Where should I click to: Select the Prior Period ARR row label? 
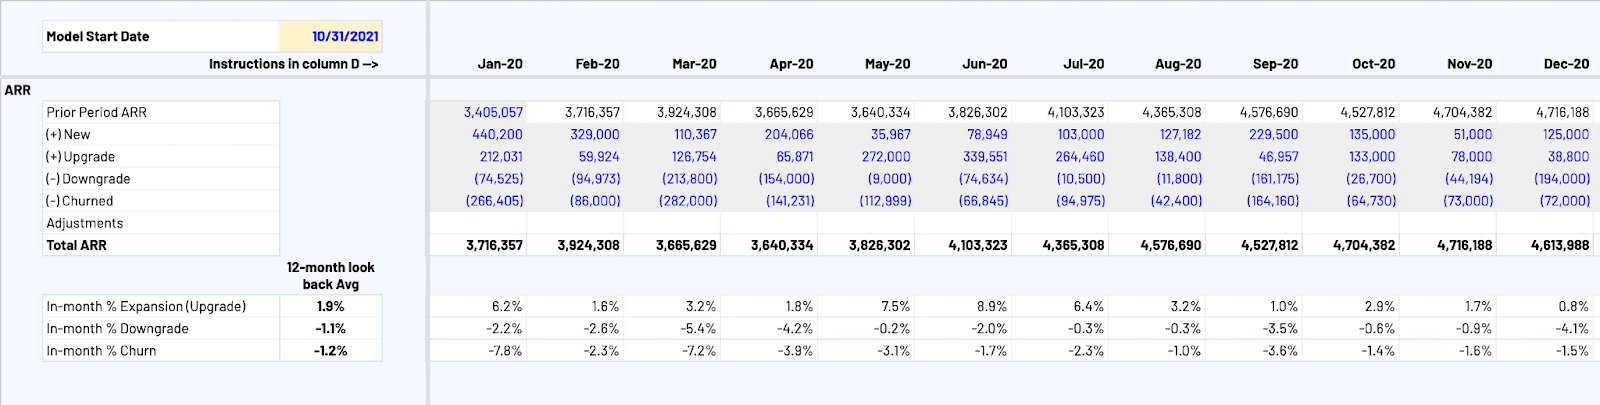click(96, 113)
